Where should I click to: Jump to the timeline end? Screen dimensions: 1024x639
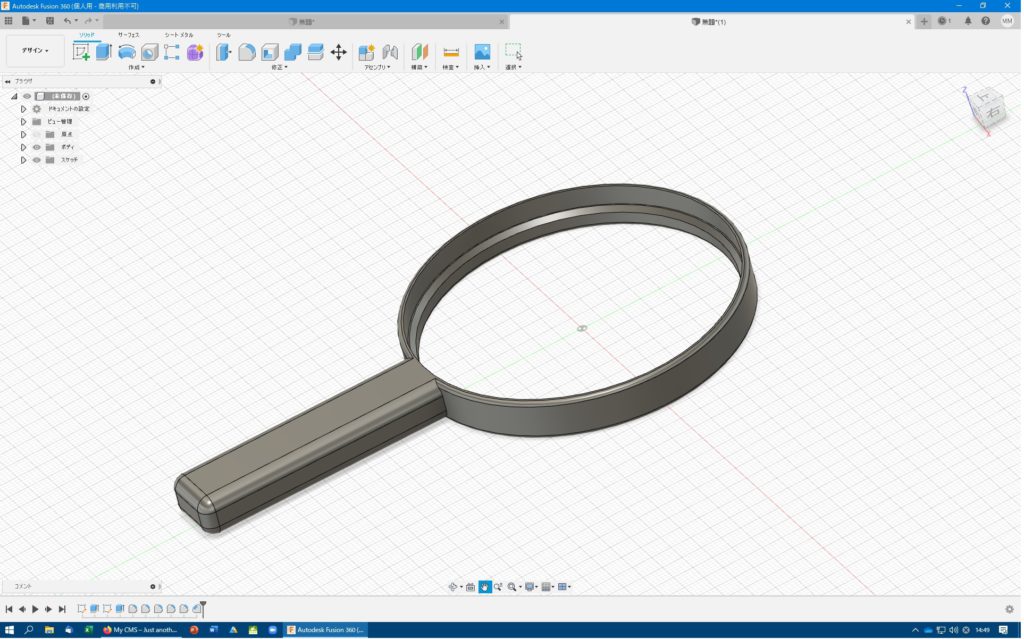point(62,609)
